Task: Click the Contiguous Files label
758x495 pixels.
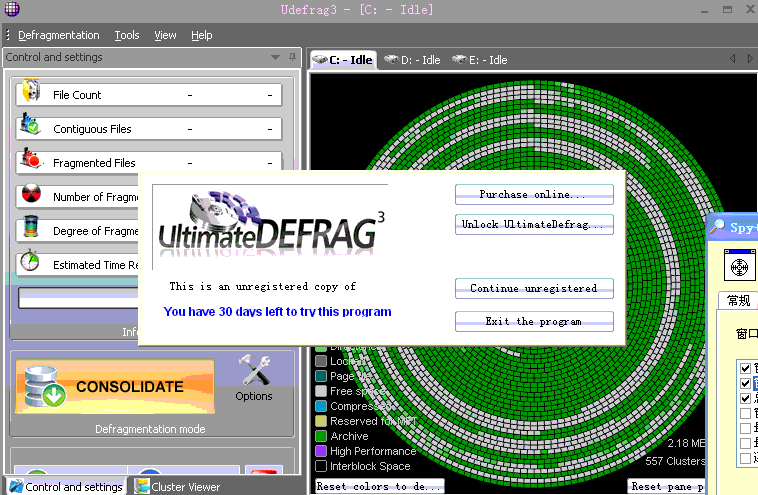Action: (92, 129)
